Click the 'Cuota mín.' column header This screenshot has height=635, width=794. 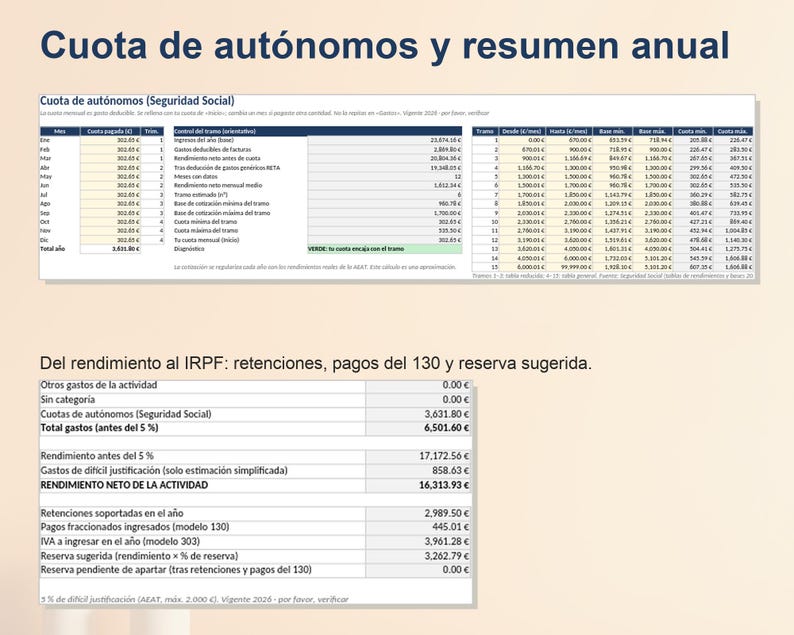coord(692,131)
